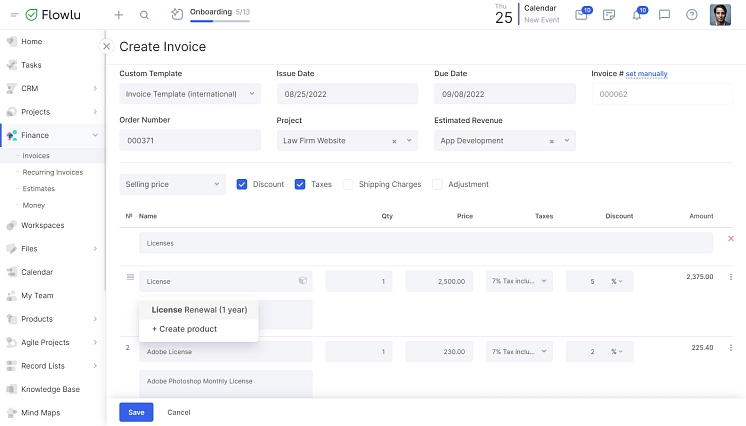This screenshot has height=426, width=746.
Task: Open the Custom Template dropdown
Action: (x=190, y=94)
